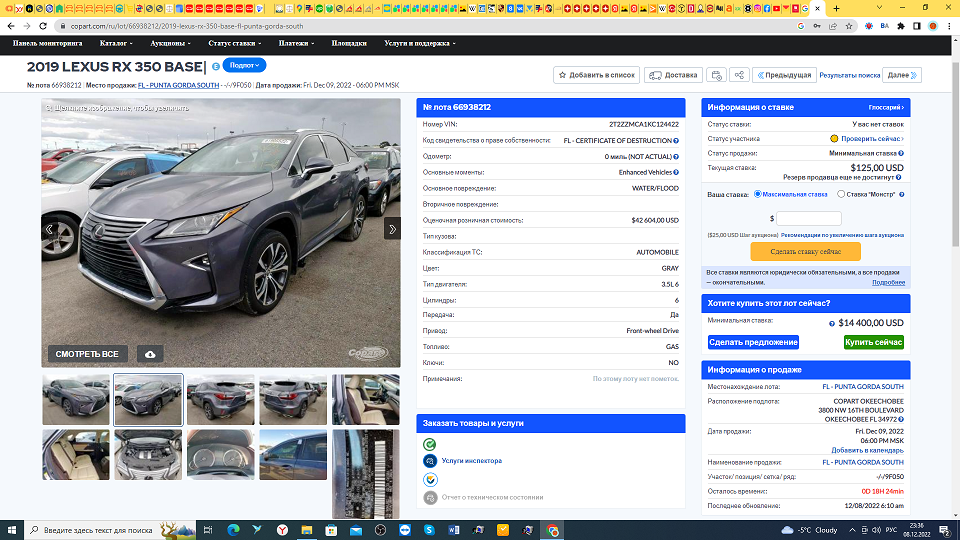Screen dimensions: 960x540
Task: Open Услуги инспектора link
Action: point(471,461)
